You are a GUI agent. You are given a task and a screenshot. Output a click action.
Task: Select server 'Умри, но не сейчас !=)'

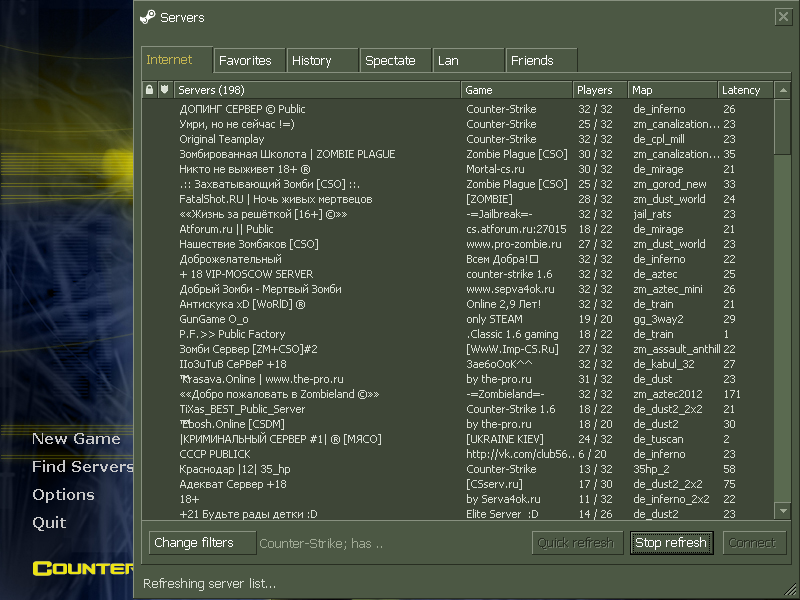(x=458, y=124)
